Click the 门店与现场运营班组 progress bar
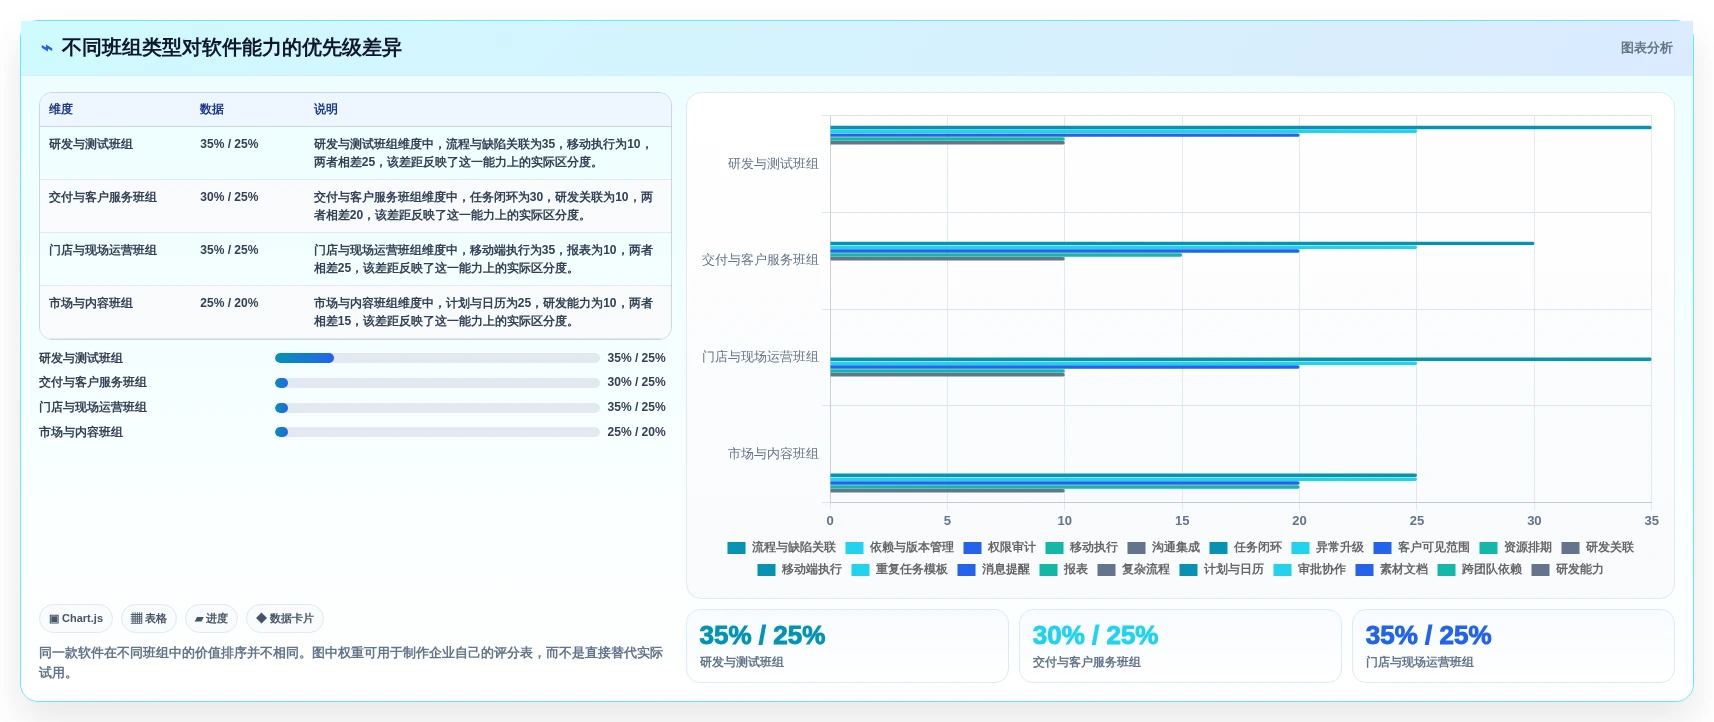1714x722 pixels. tap(437, 408)
